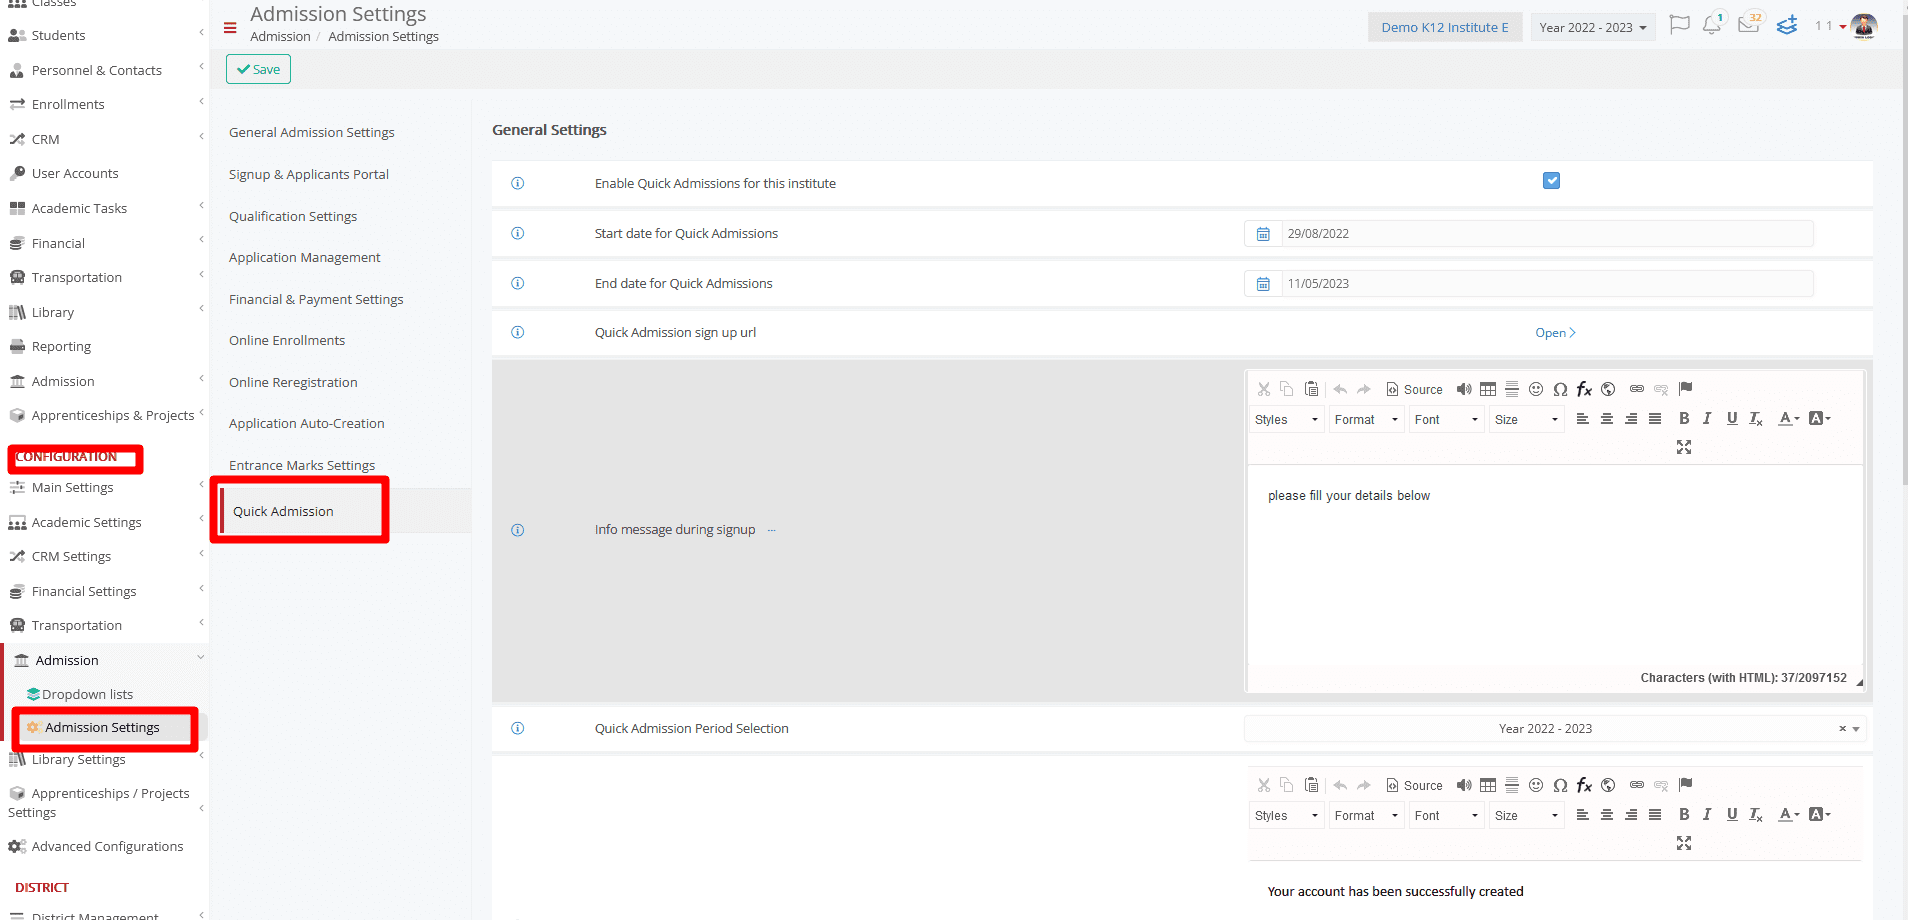1908x920 pixels.
Task: Open background color picker in Info message editor
Action: click(1820, 419)
